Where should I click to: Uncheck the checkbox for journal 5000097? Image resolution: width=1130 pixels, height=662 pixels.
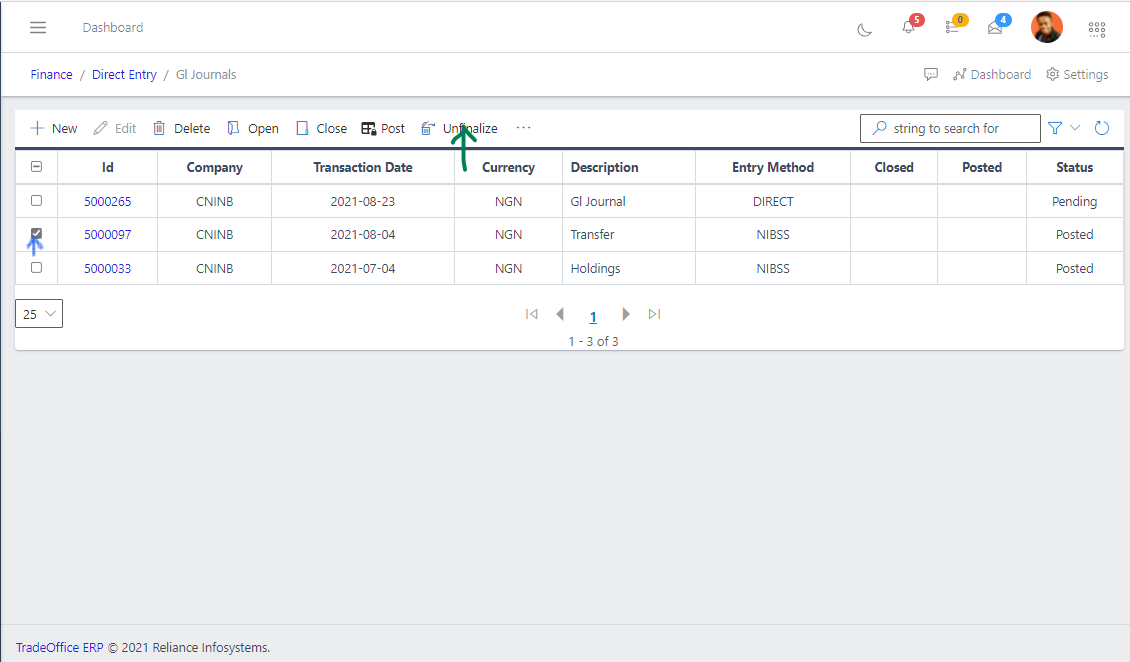[36, 234]
